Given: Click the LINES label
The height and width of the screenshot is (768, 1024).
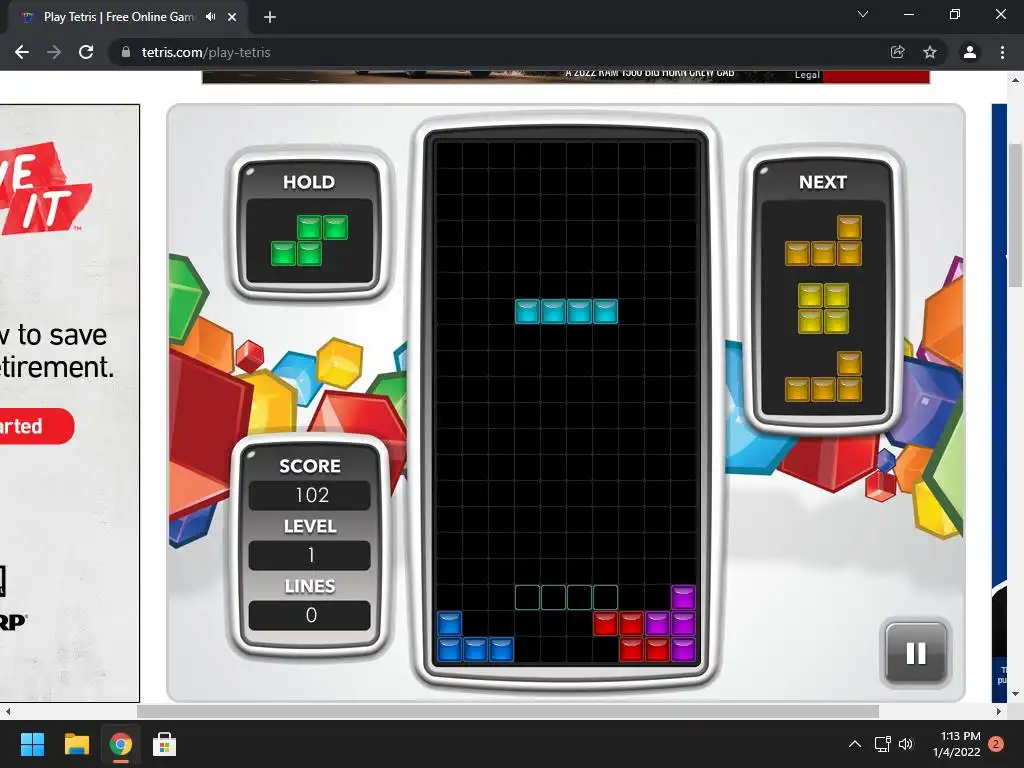Looking at the screenshot, I should (x=310, y=586).
